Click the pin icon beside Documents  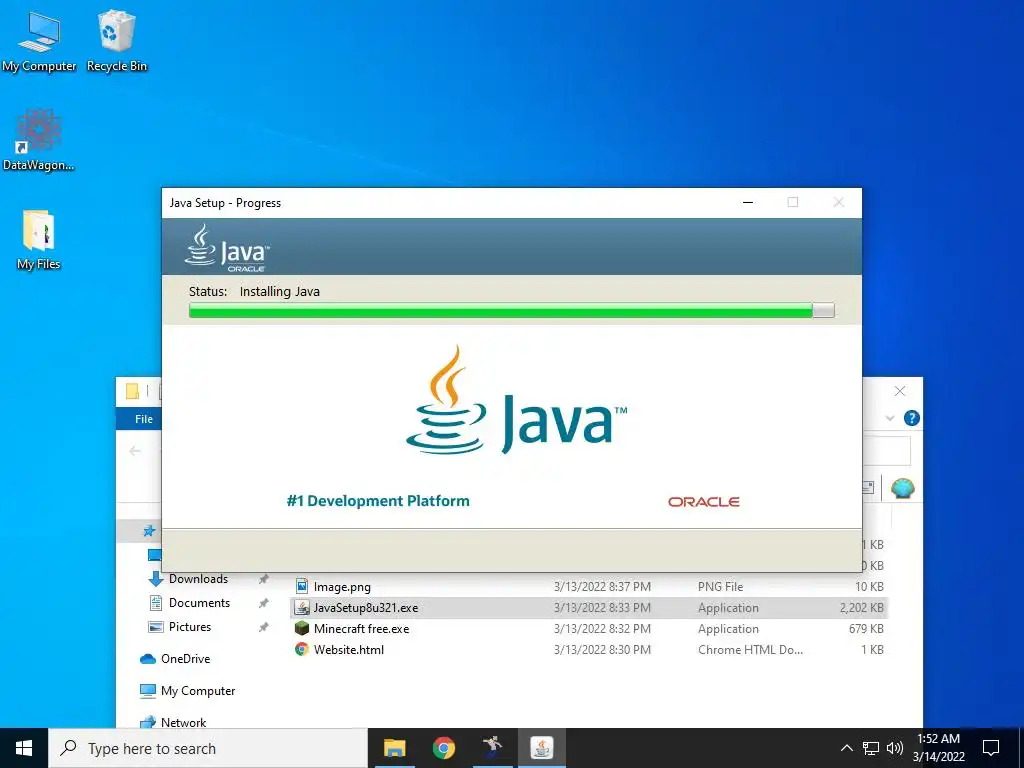pyautogui.click(x=263, y=603)
